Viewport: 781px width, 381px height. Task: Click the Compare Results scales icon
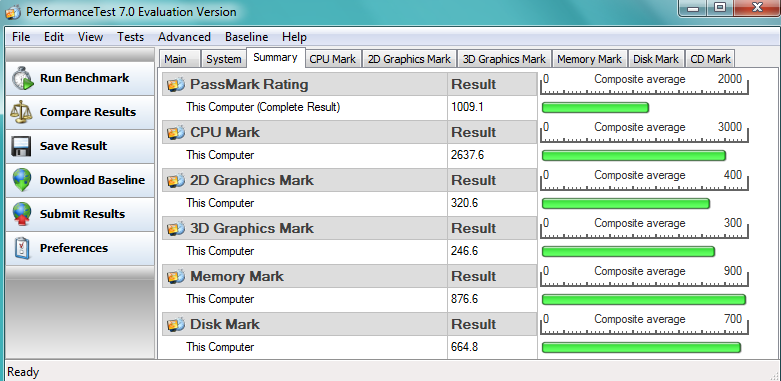(22, 112)
